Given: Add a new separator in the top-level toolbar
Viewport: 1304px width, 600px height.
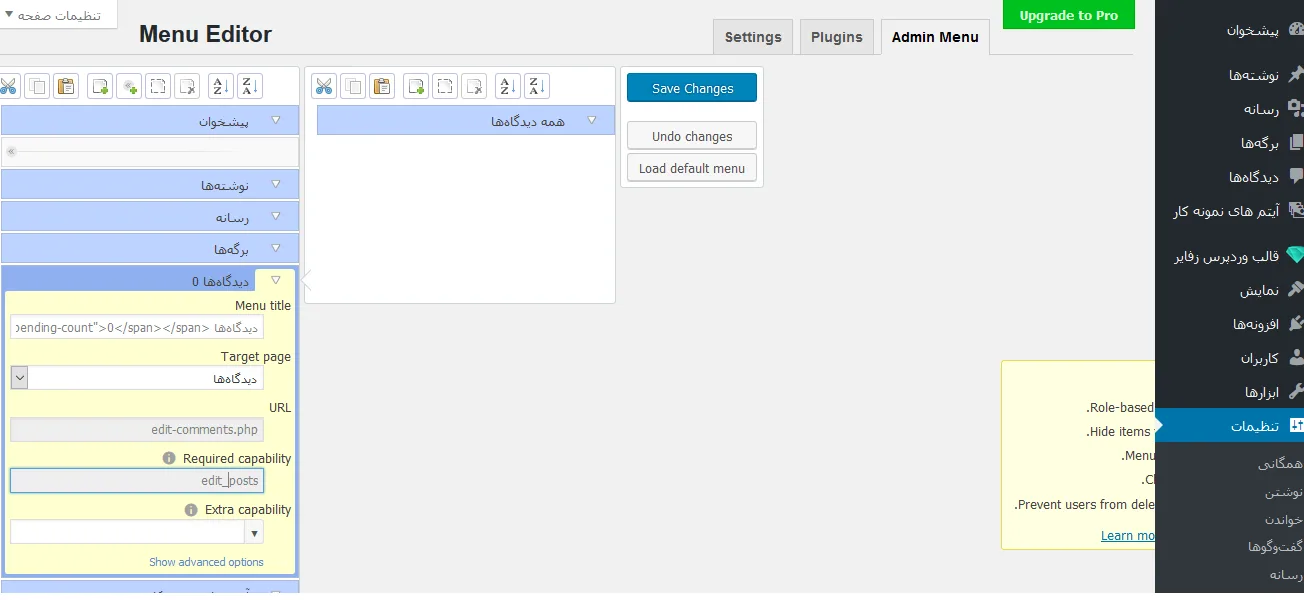Looking at the screenshot, I should point(129,86).
